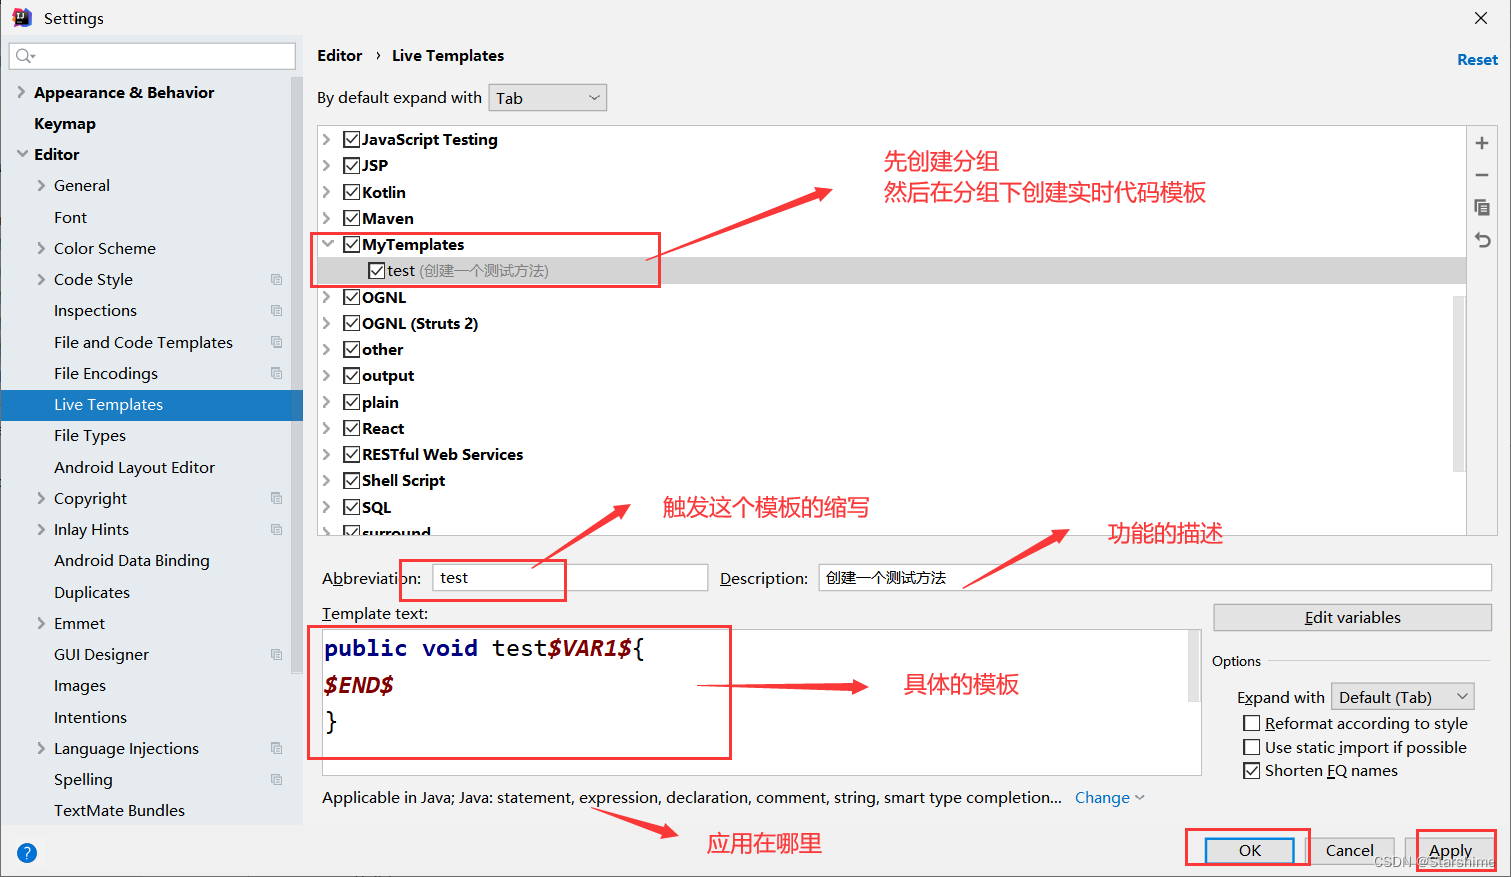Uncheck the Kotlin template group checkbox
Viewport: 1511px width, 877px height.
(352, 191)
